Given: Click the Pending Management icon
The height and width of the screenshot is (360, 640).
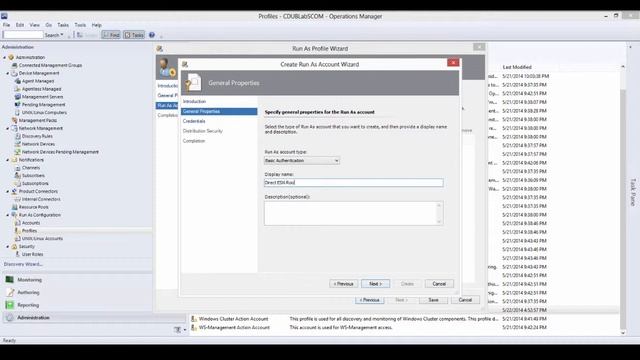Looking at the screenshot, I should [x=18, y=104].
